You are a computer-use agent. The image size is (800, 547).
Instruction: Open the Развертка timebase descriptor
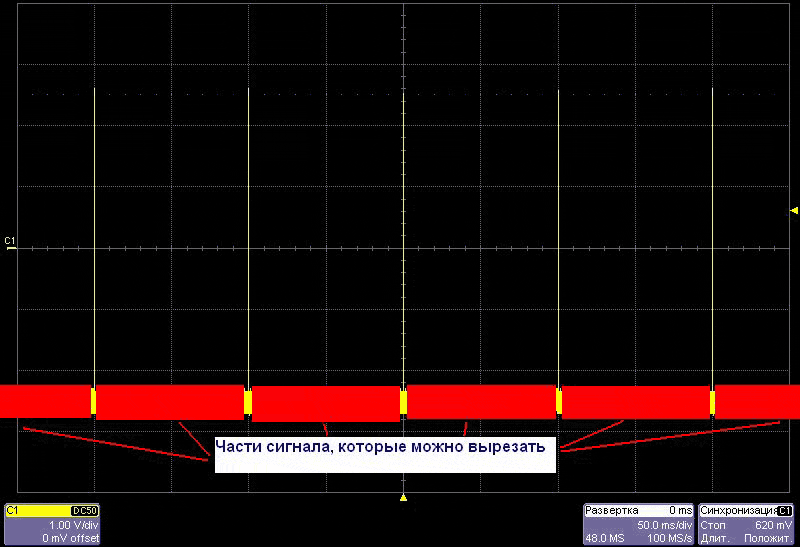pos(611,511)
